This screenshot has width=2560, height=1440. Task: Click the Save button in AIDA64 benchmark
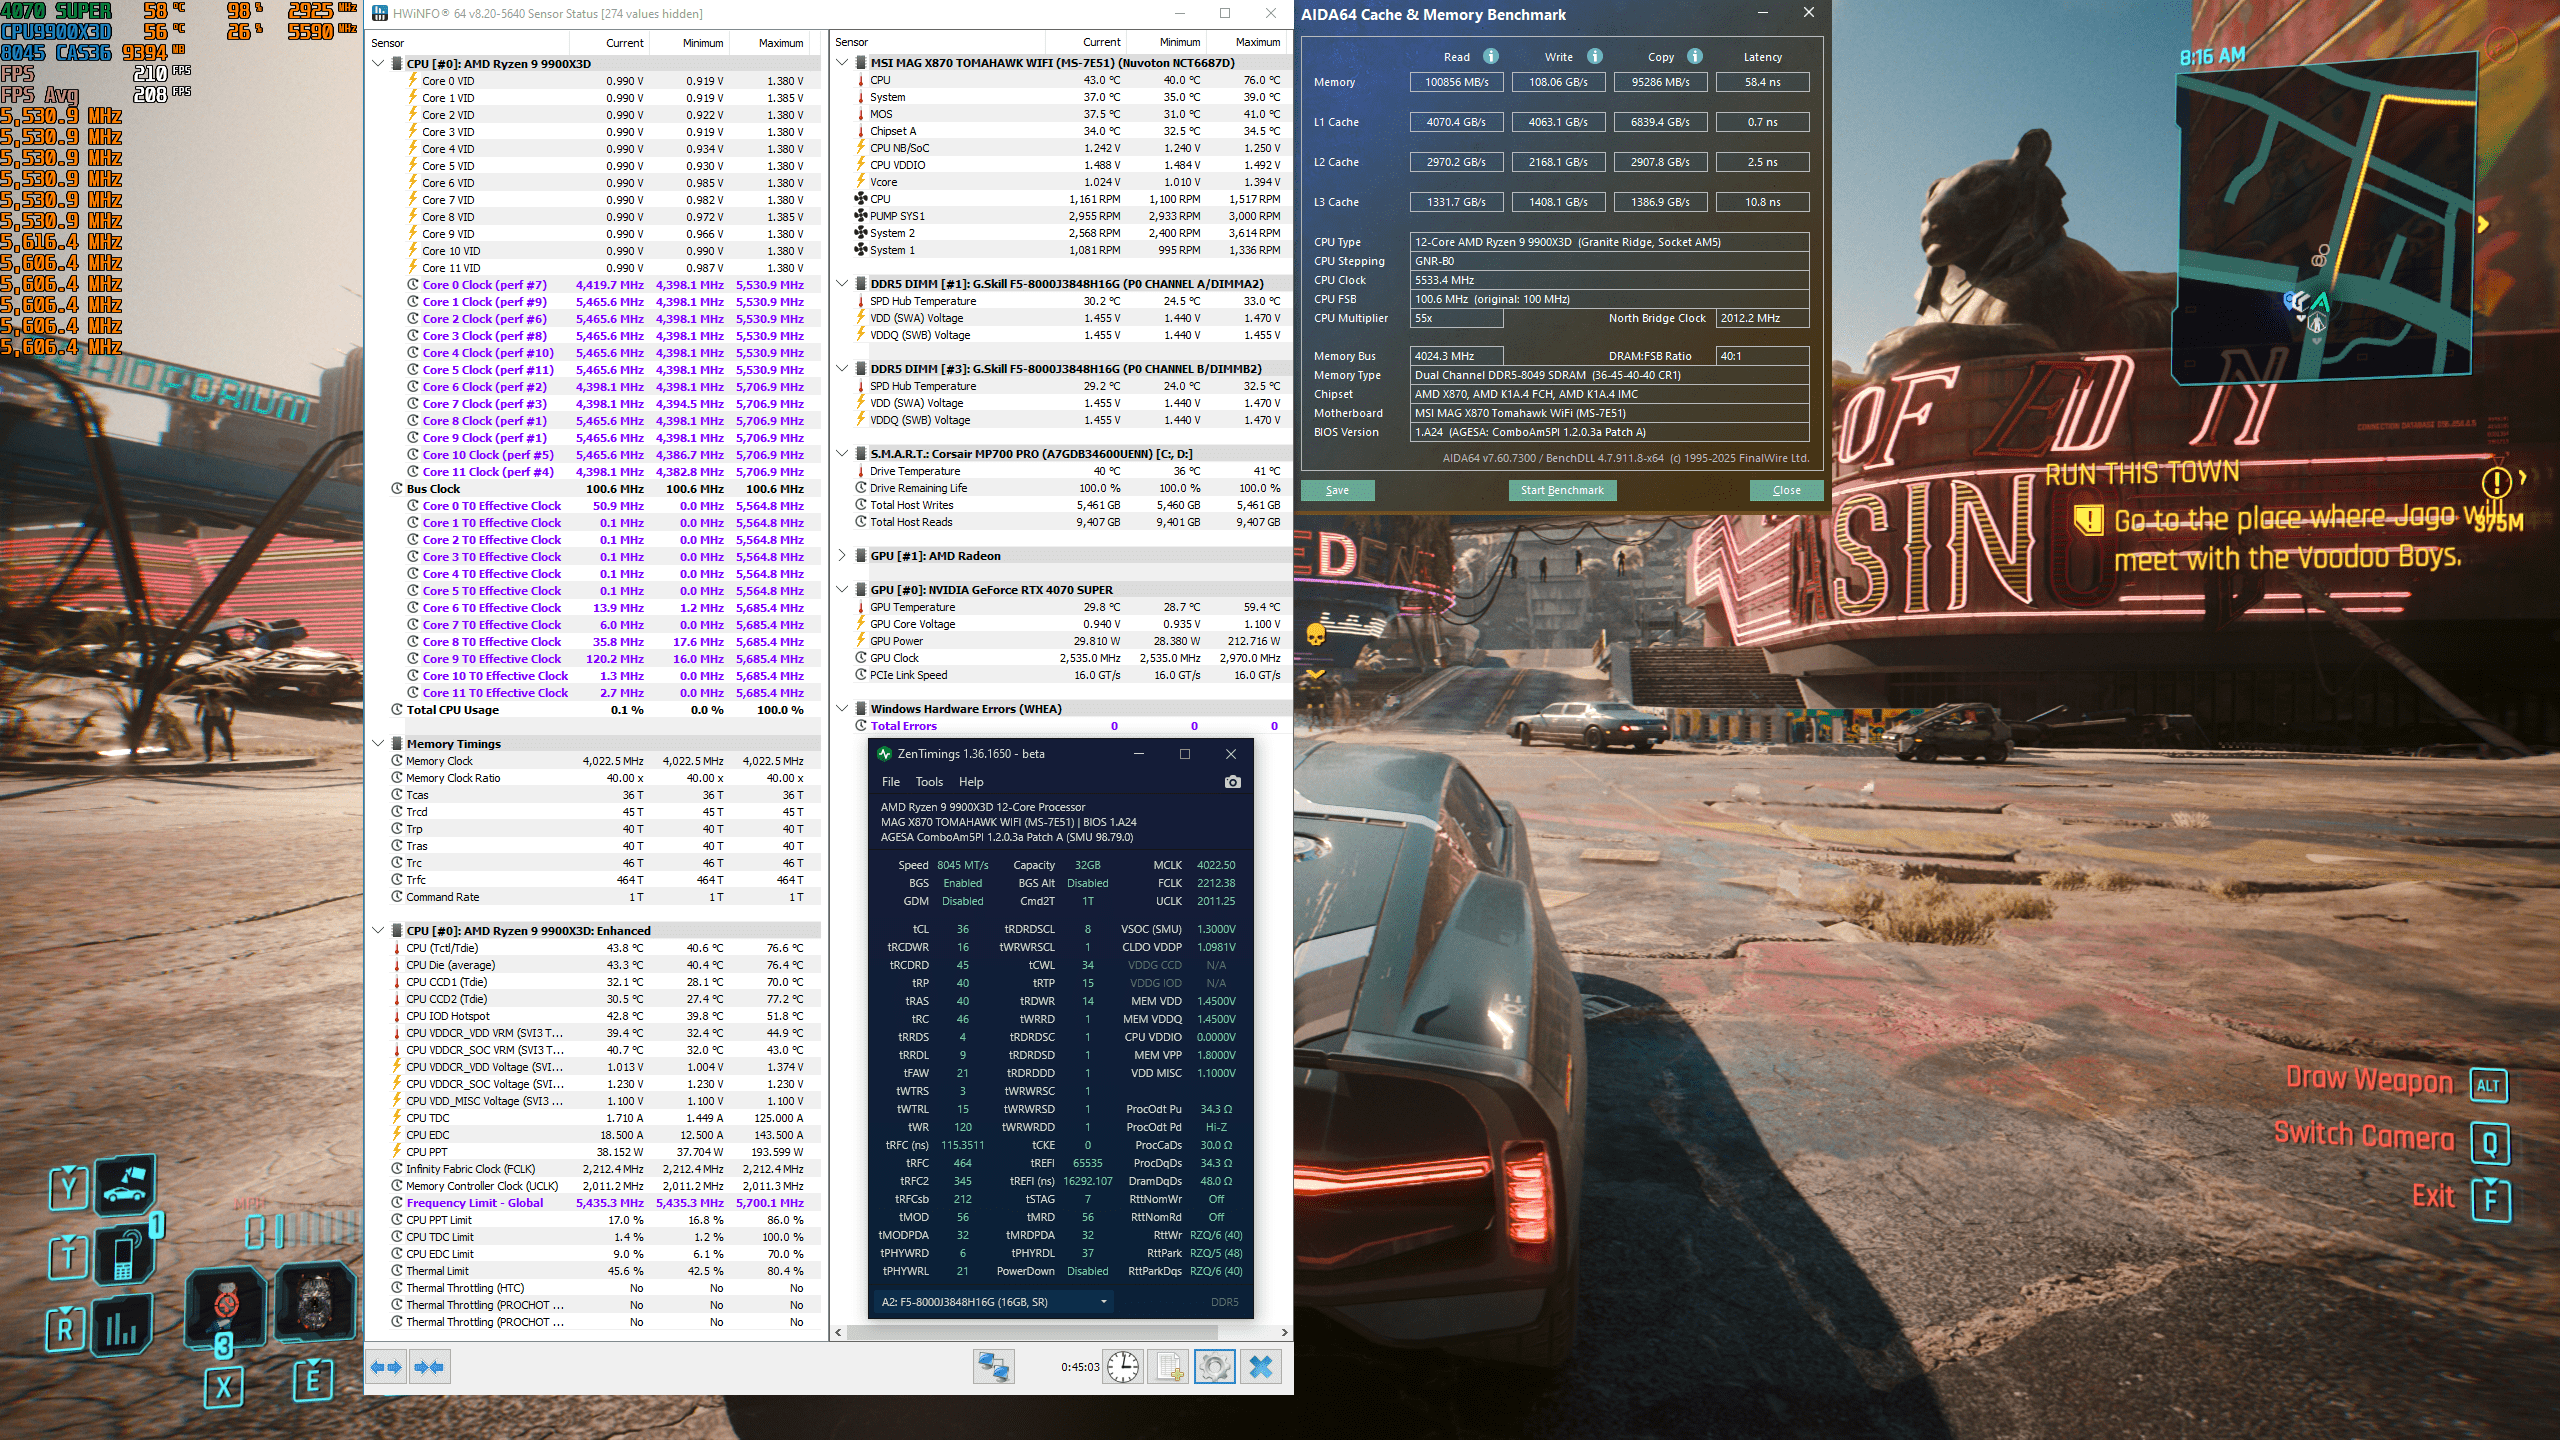click(x=1337, y=490)
